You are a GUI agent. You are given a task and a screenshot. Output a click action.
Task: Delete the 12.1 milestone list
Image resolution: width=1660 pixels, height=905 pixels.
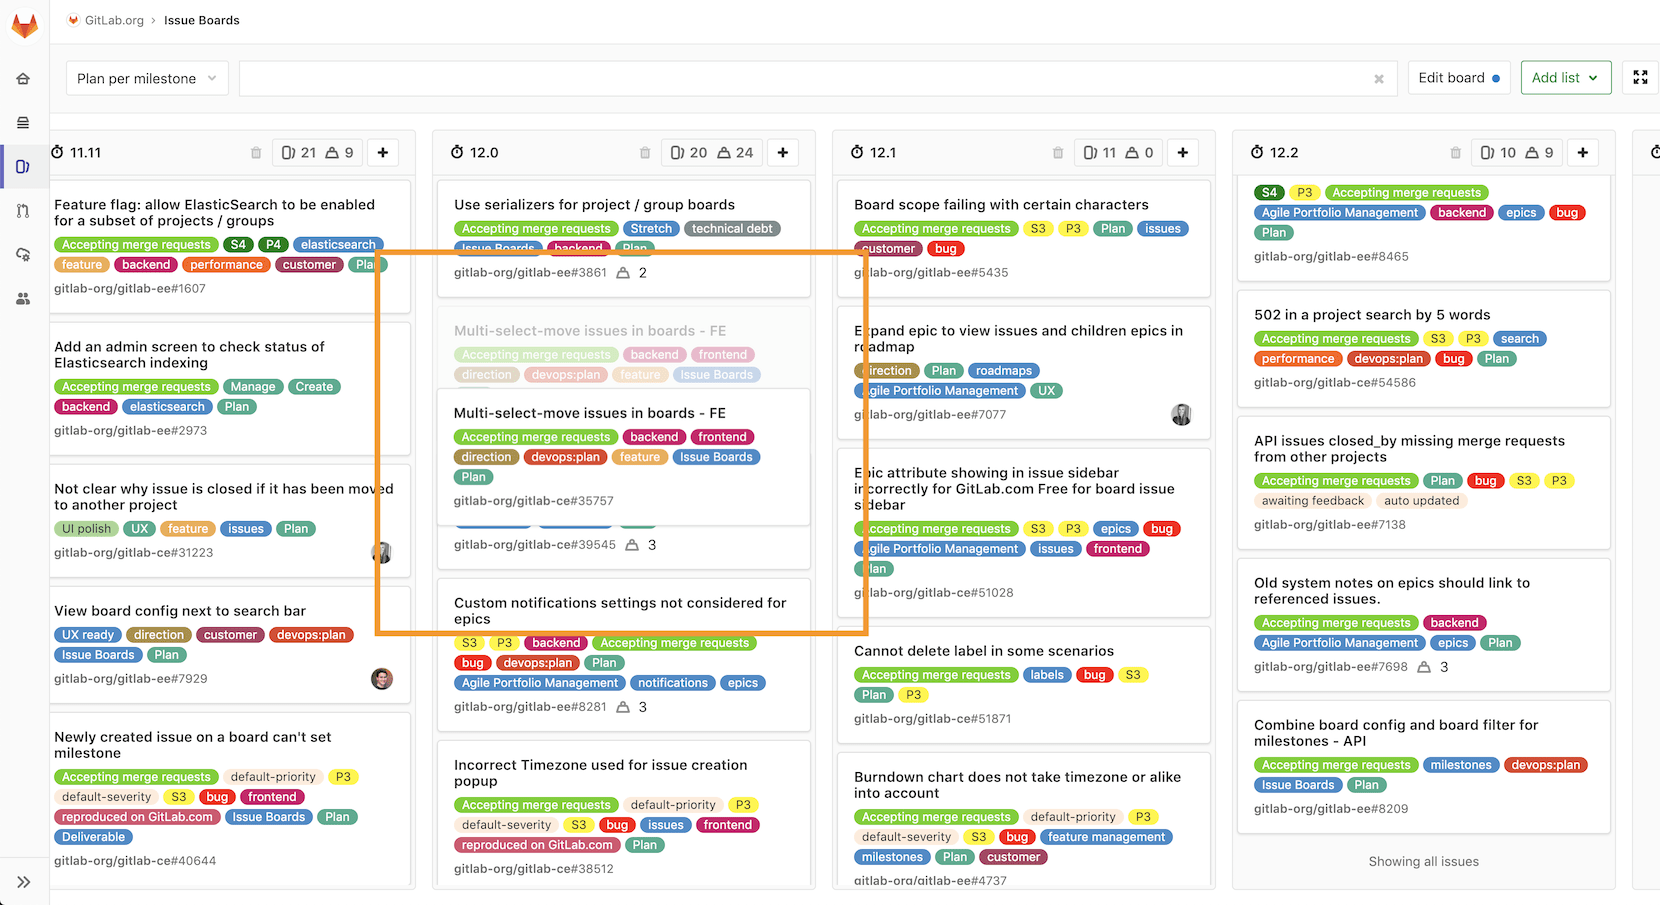coord(1058,153)
